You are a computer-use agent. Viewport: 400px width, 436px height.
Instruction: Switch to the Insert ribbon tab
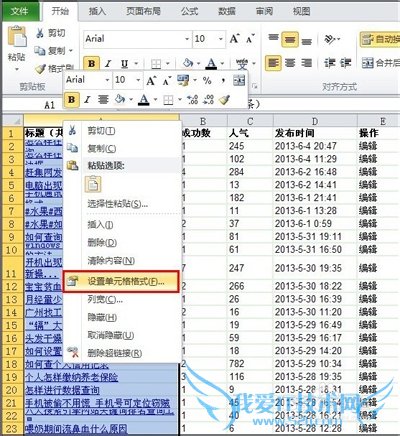tap(97, 11)
